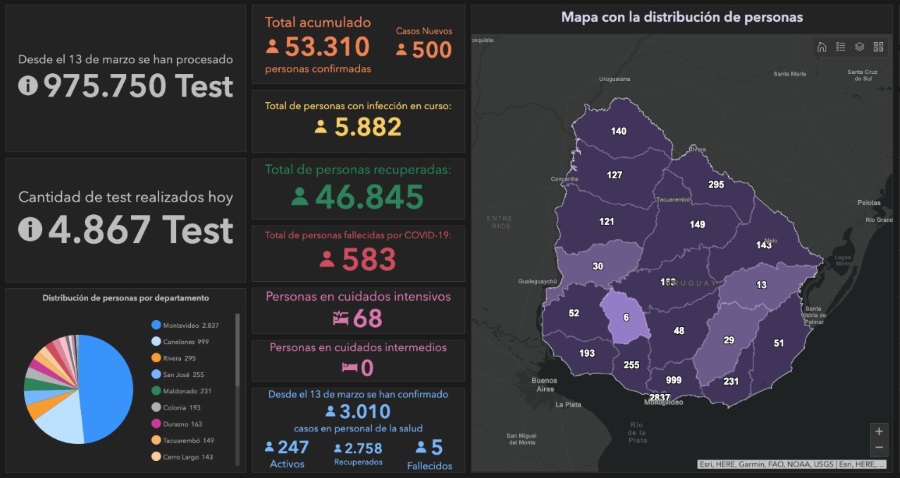Click info icon beside 4.867 Test

tap(29, 230)
